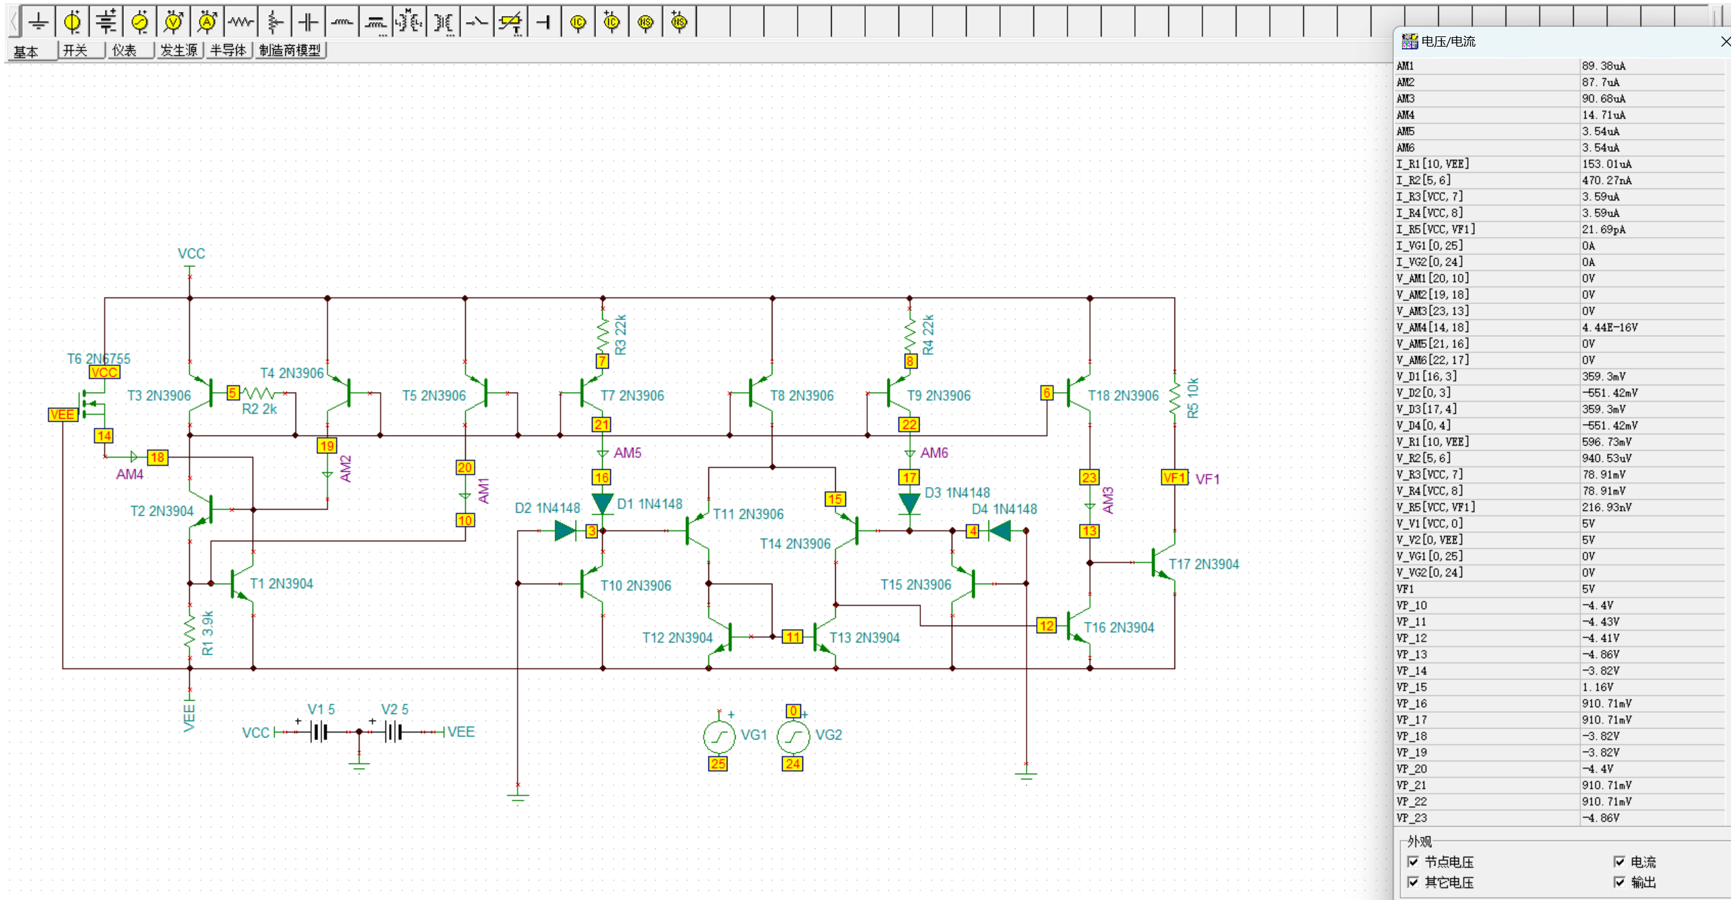
Task: Select the cored inductor icon
Action: [376, 21]
